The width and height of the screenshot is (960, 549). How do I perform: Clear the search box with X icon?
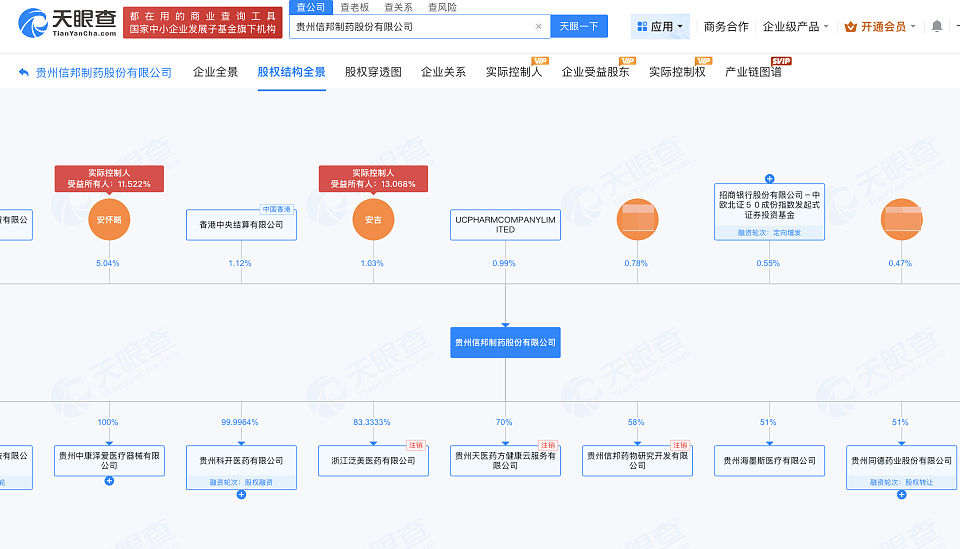[x=538, y=26]
